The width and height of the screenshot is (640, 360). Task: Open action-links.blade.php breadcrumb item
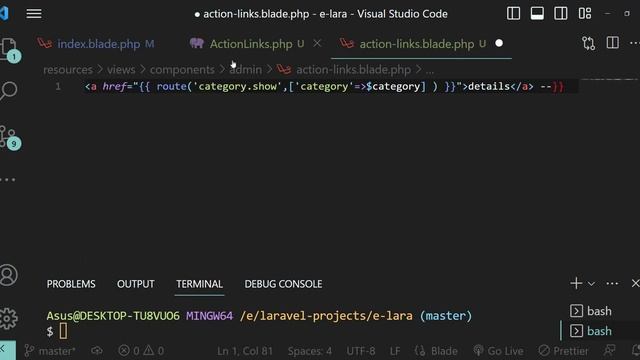coord(353,70)
